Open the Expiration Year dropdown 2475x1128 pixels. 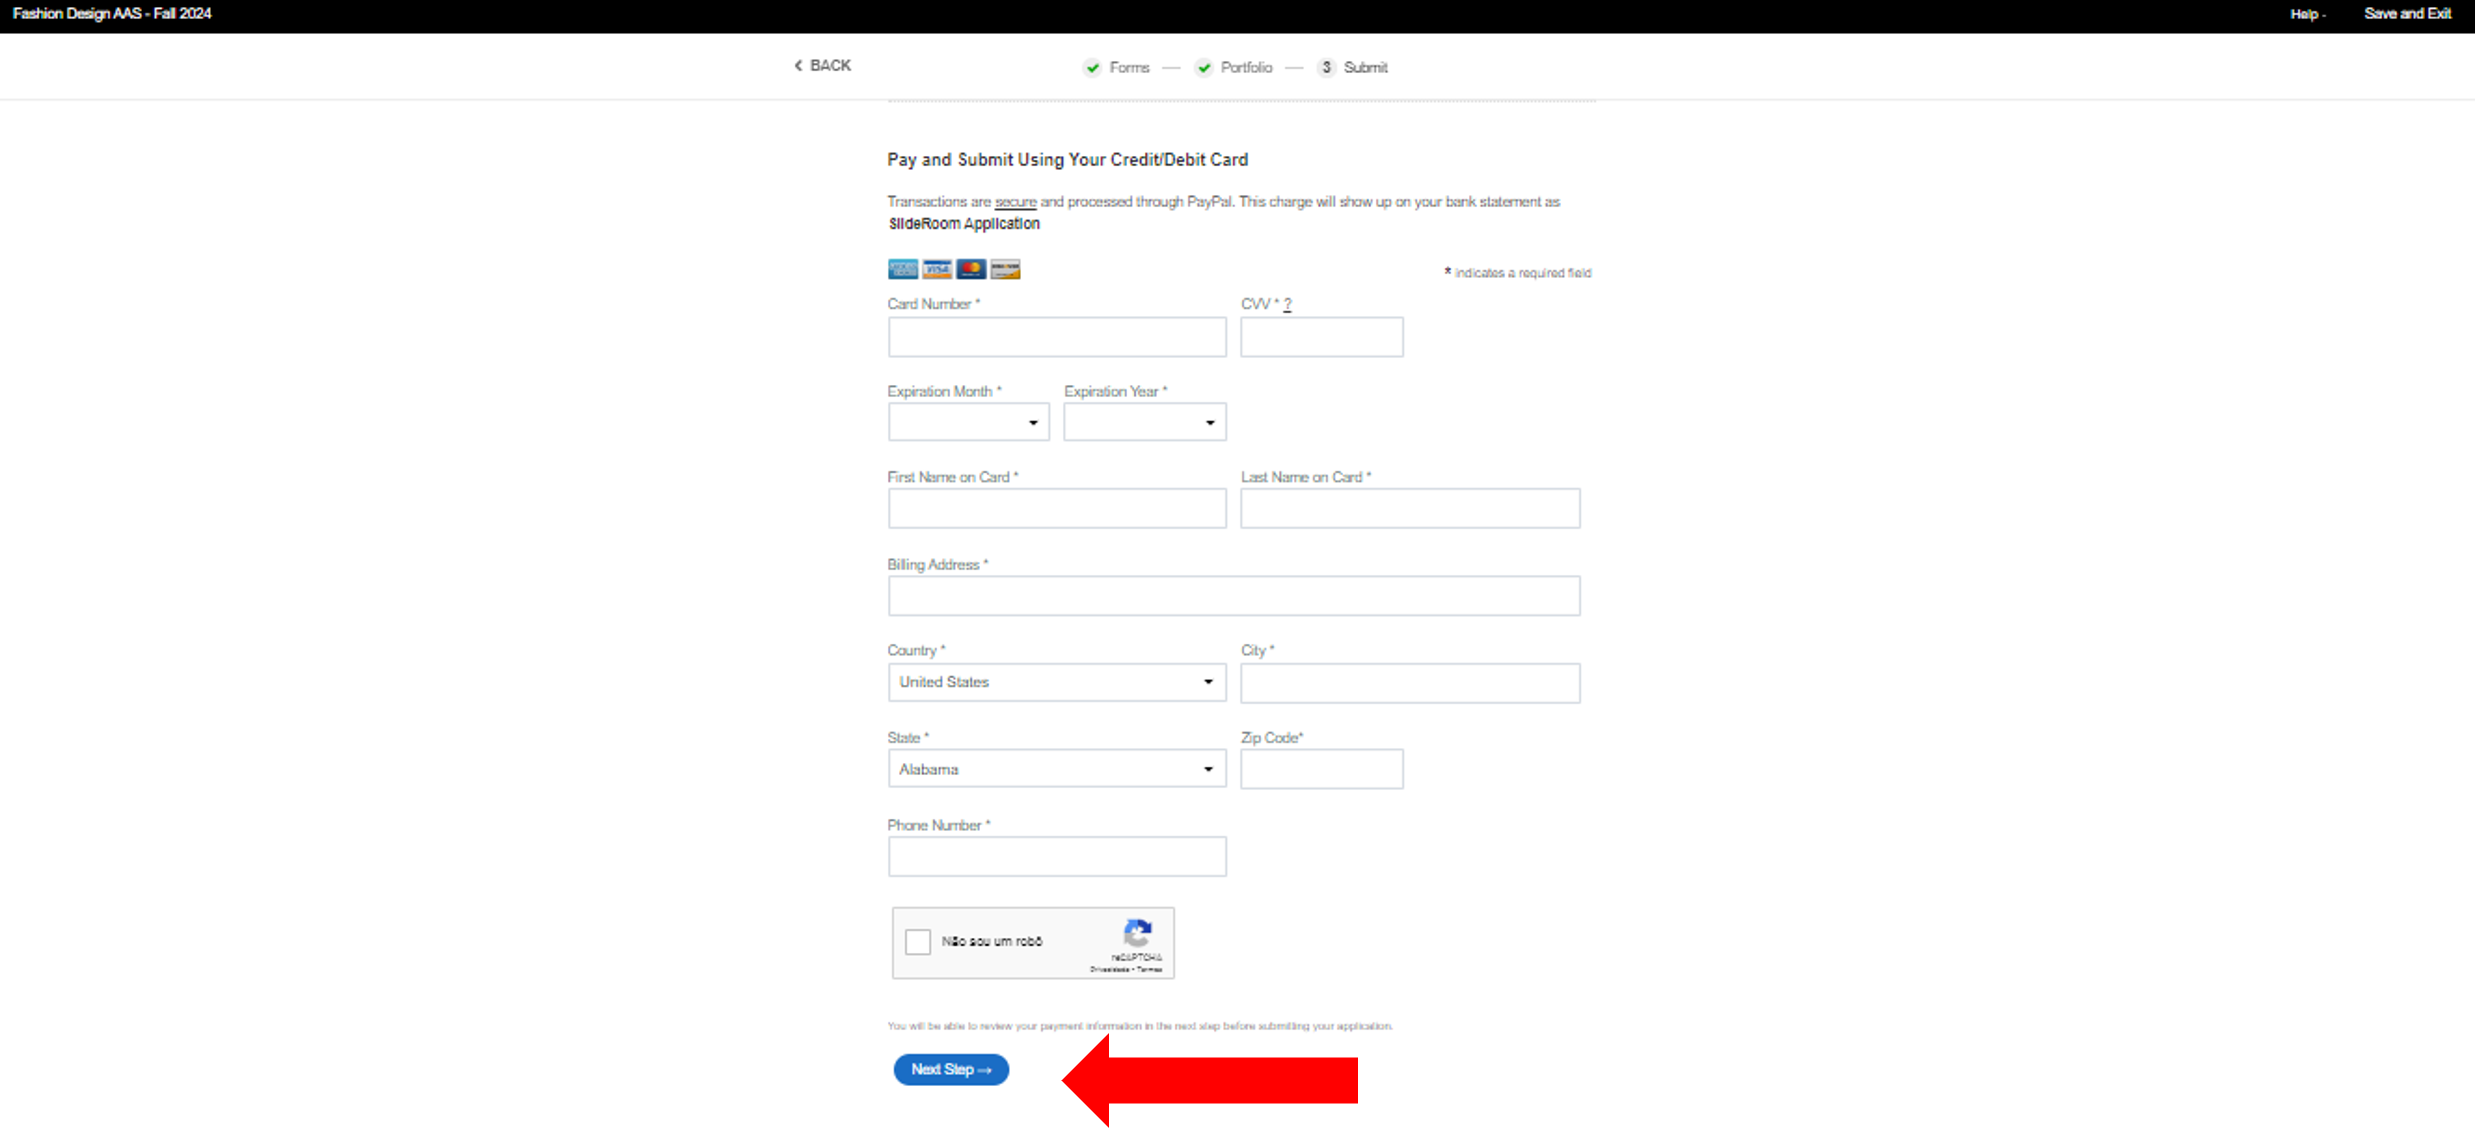(x=1144, y=422)
